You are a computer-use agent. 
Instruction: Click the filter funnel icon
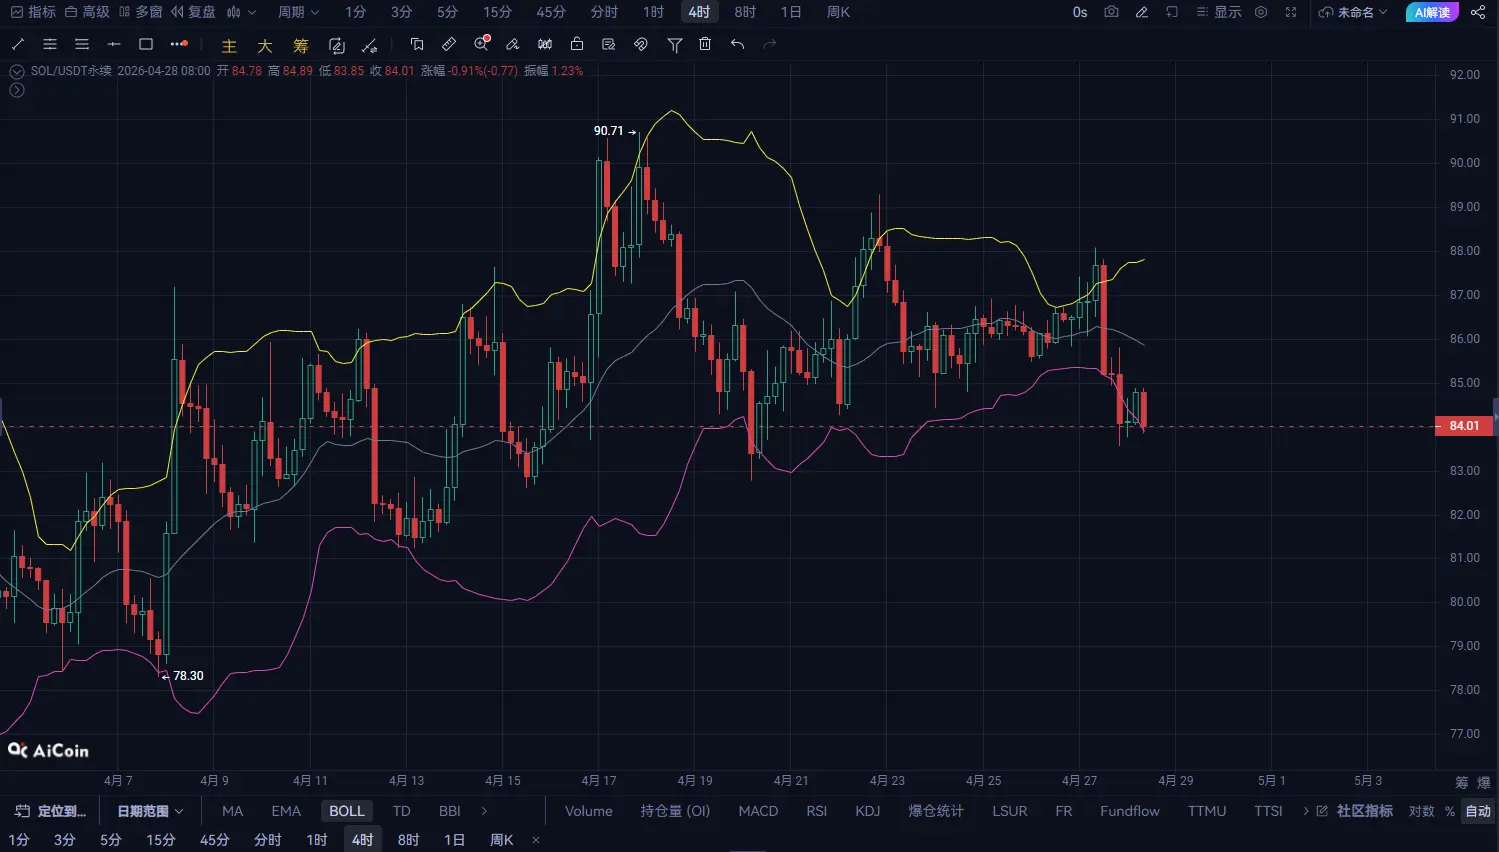click(675, 44)
